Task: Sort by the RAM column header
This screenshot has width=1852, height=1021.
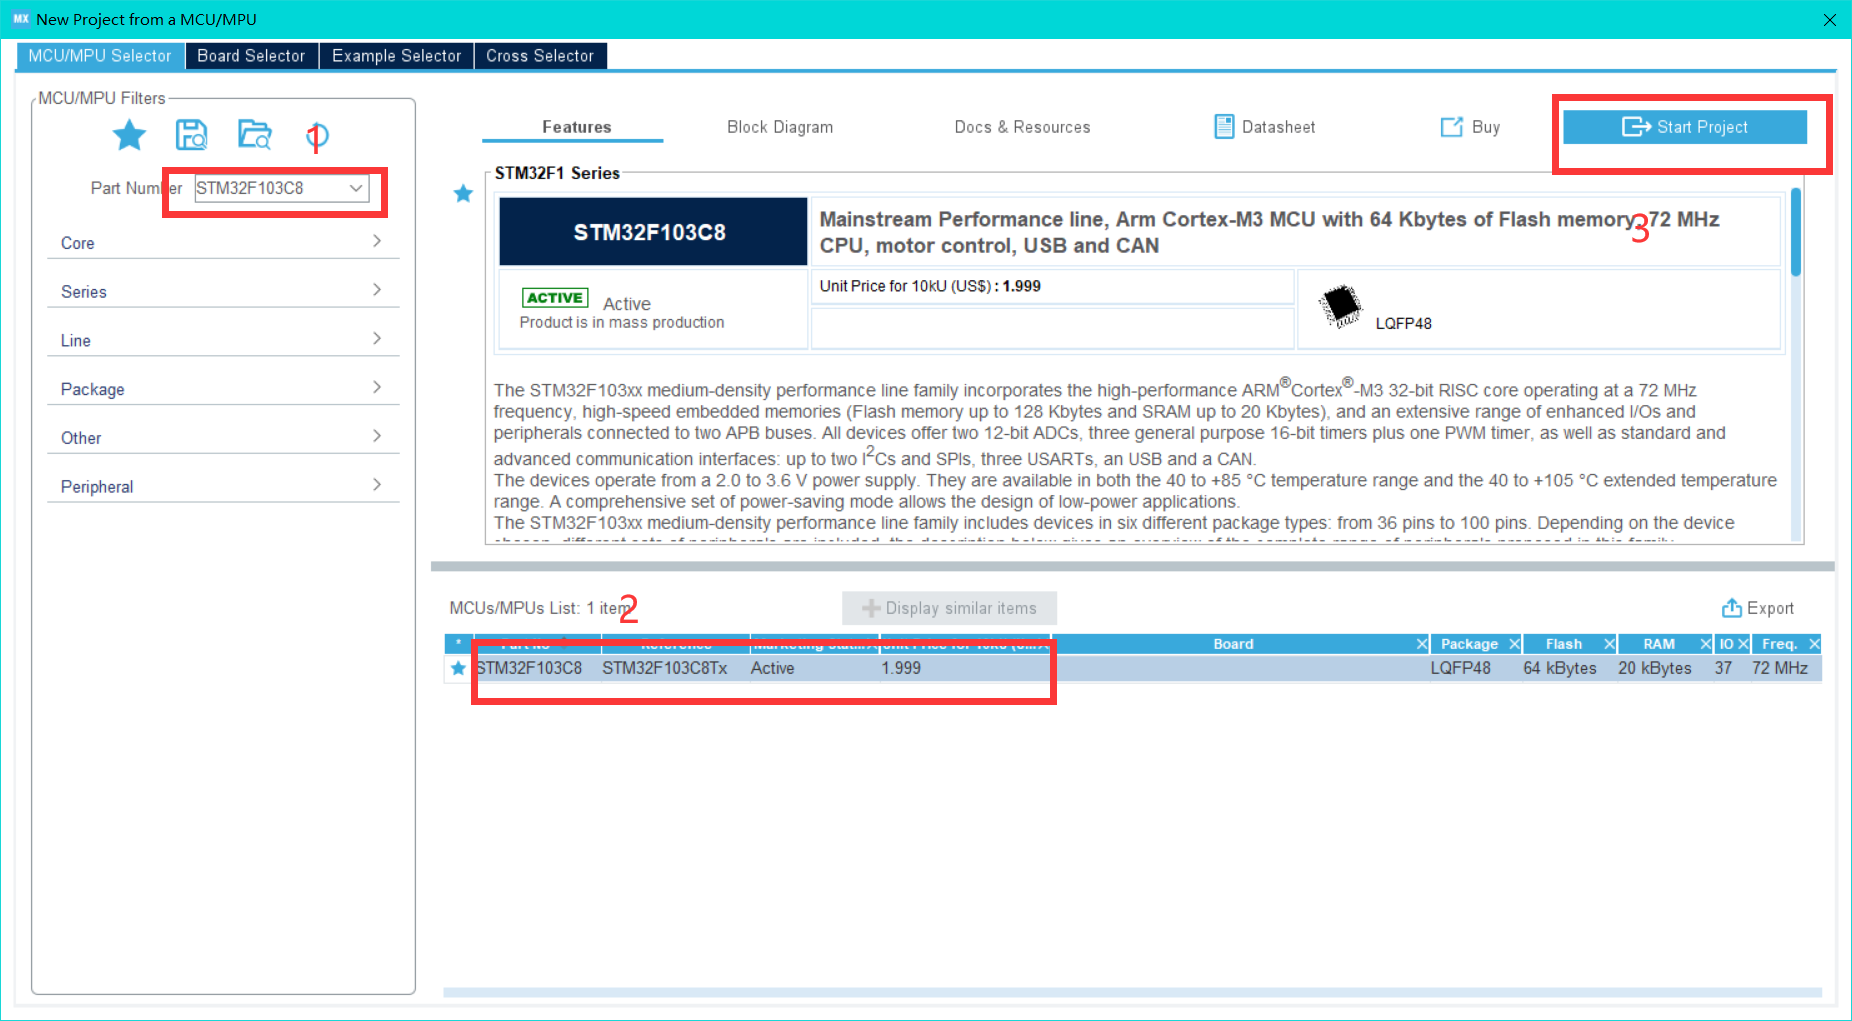Action: [x=1658, y=644]
